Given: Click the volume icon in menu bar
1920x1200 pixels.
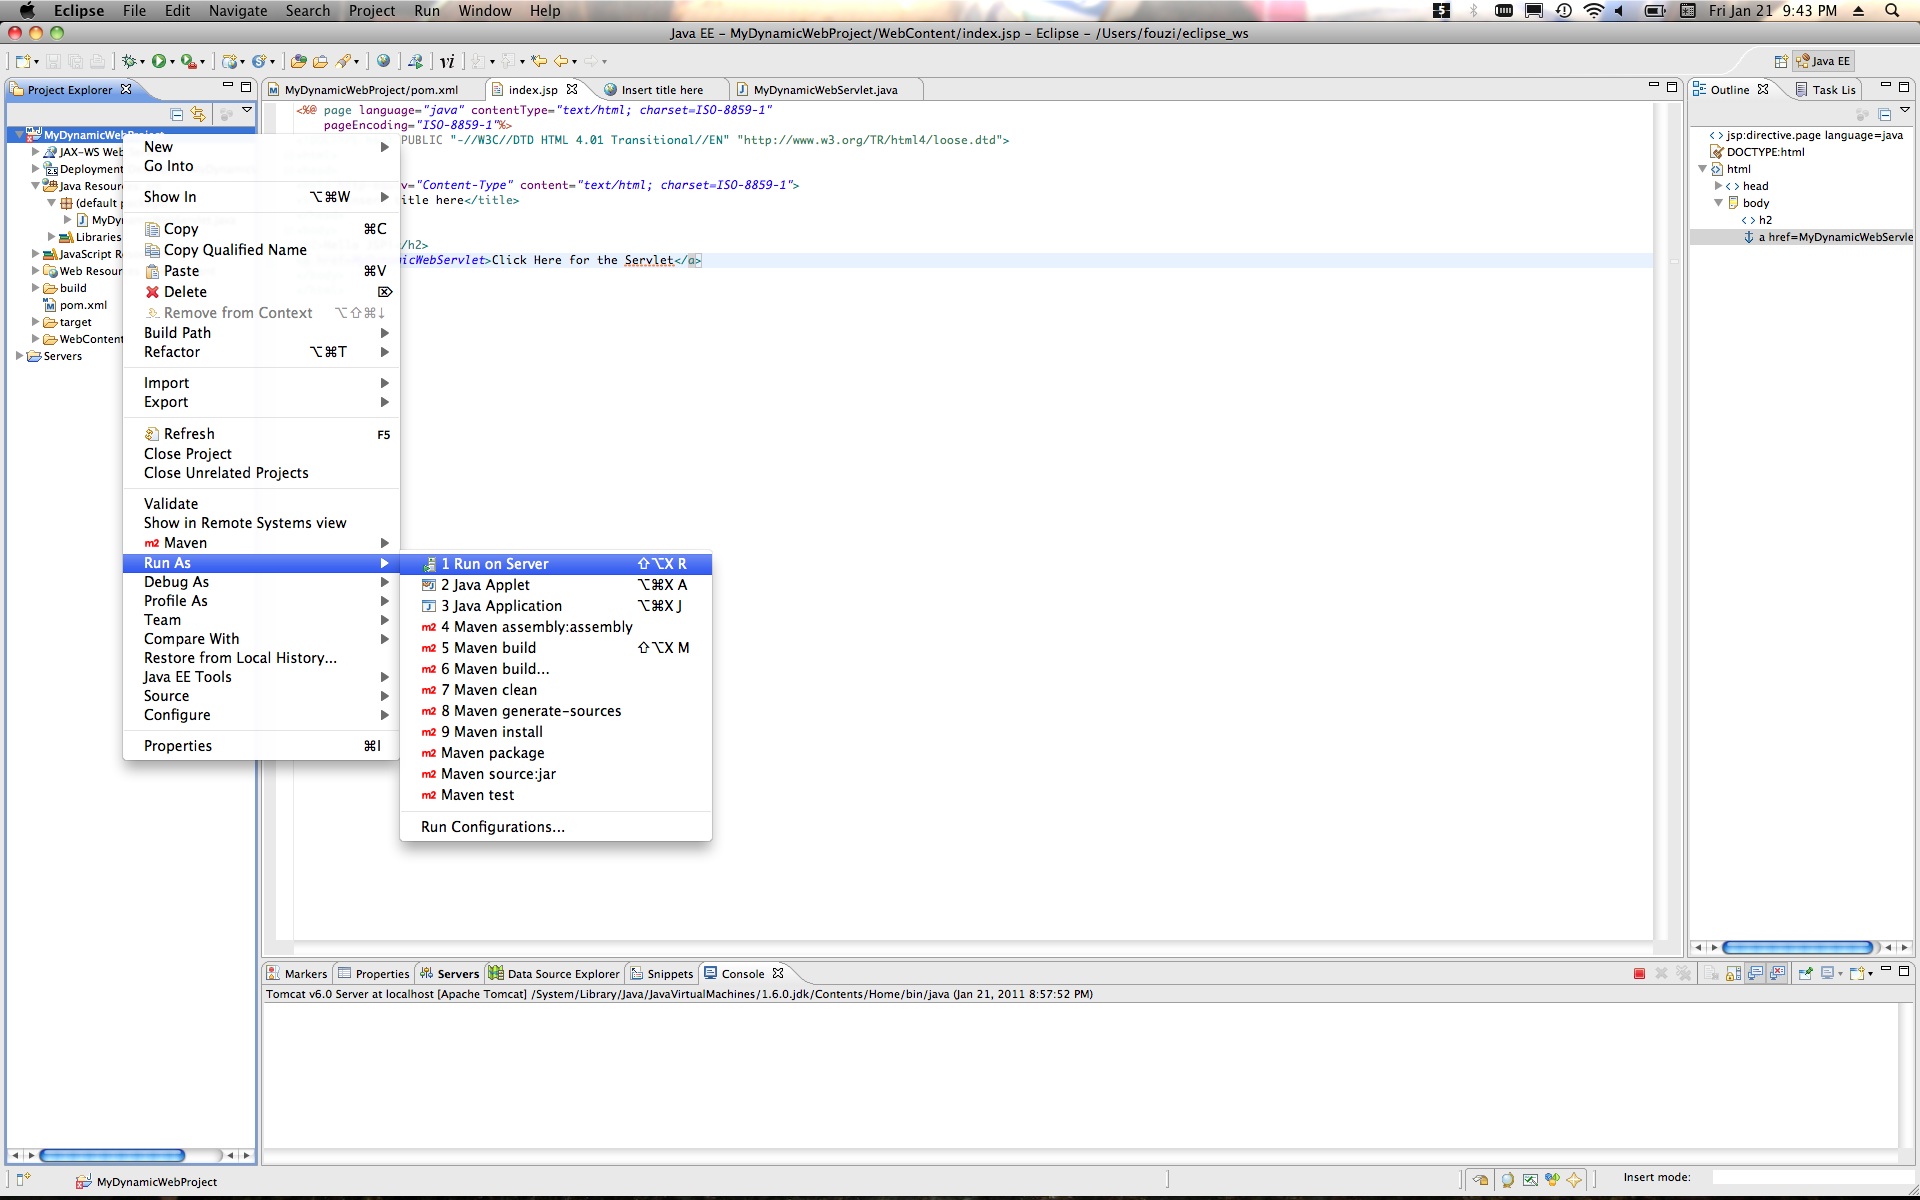Looking at the screenshot, I should [x=1618, y=11].
